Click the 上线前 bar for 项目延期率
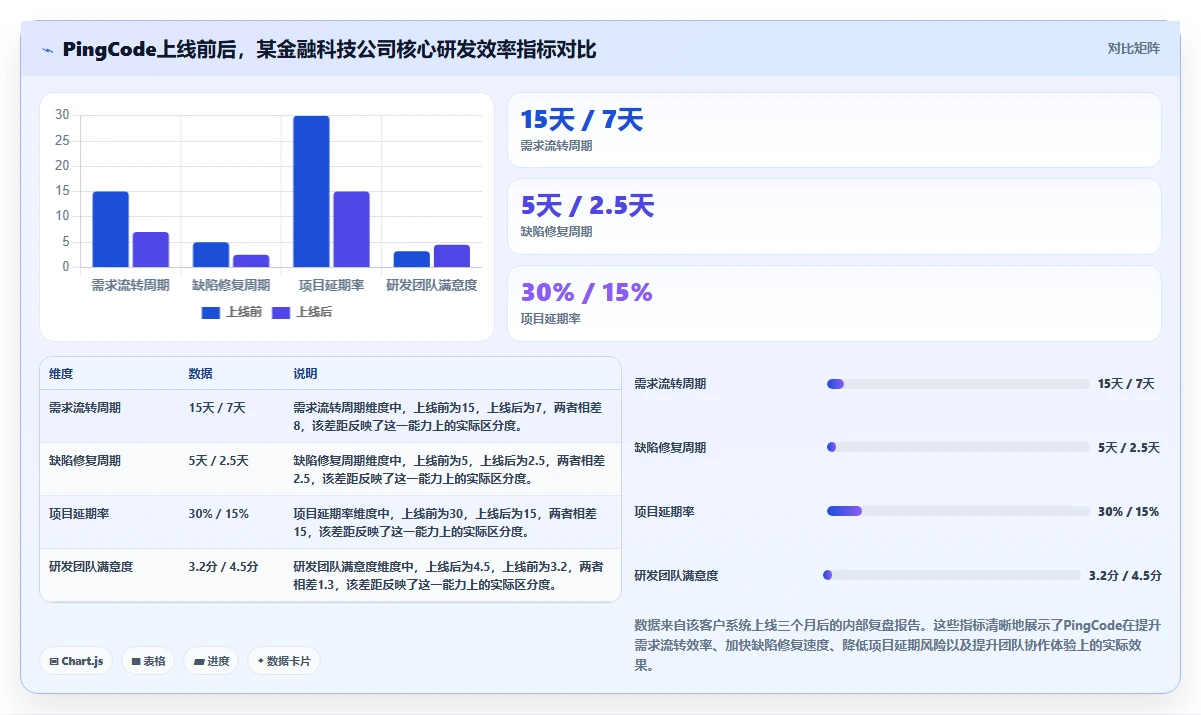Image resolution: width=1201 pixels, height=715 pixels. click(x=311, y=191)
